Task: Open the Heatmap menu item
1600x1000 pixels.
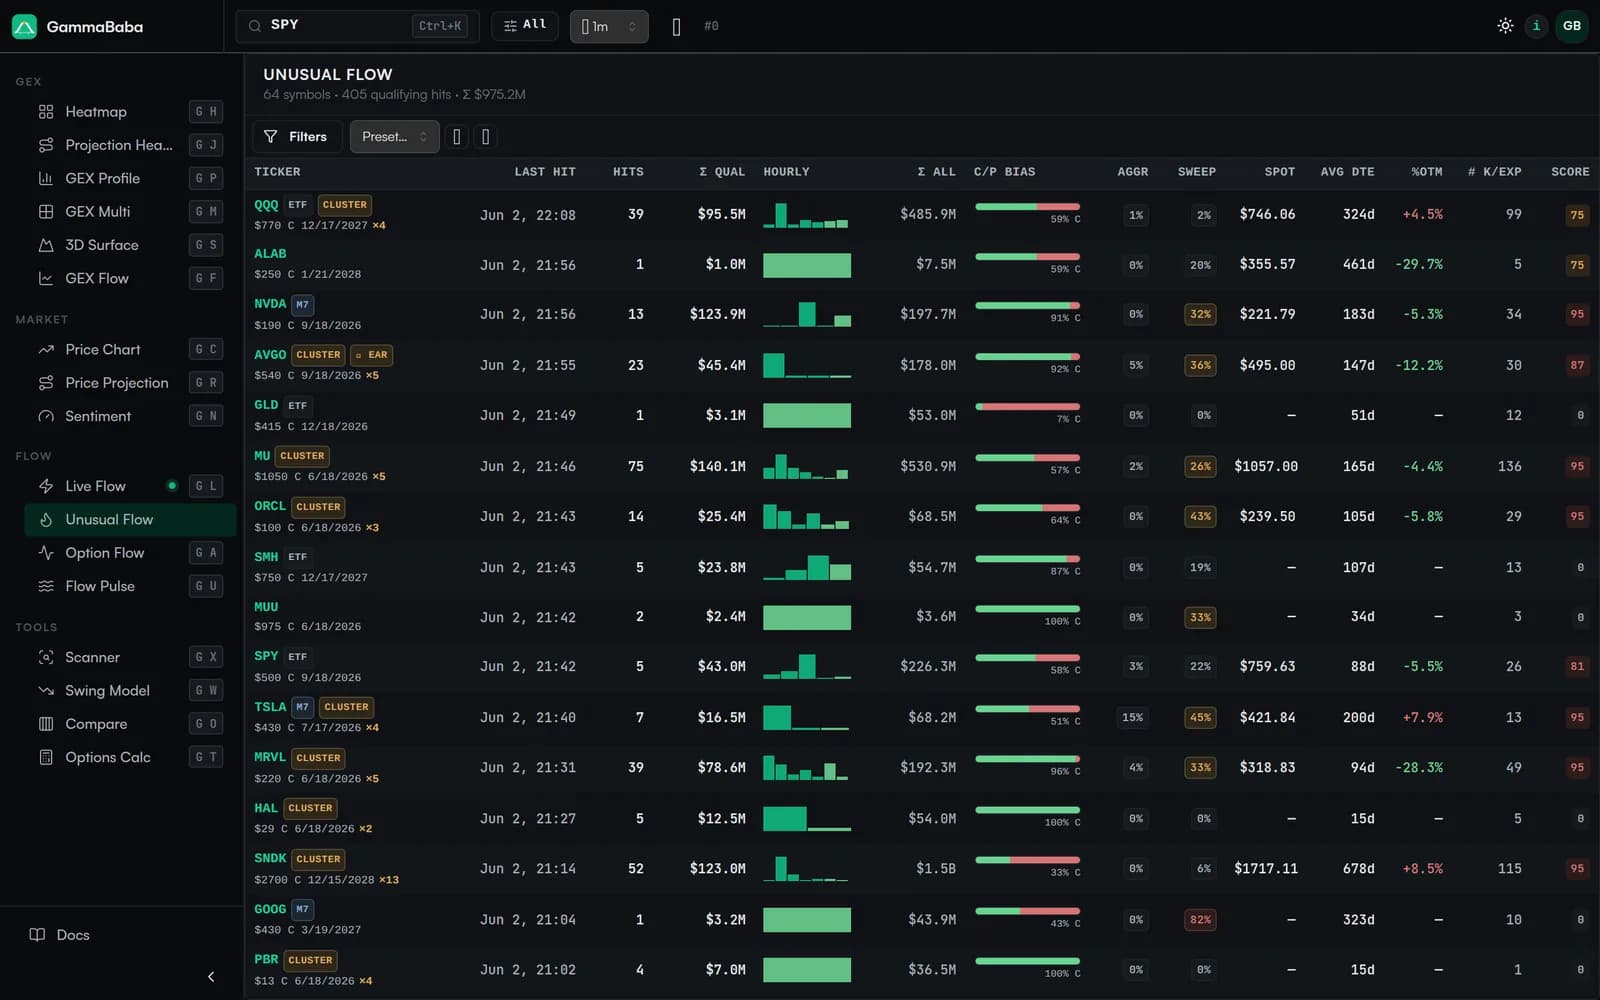Action: 130,112
